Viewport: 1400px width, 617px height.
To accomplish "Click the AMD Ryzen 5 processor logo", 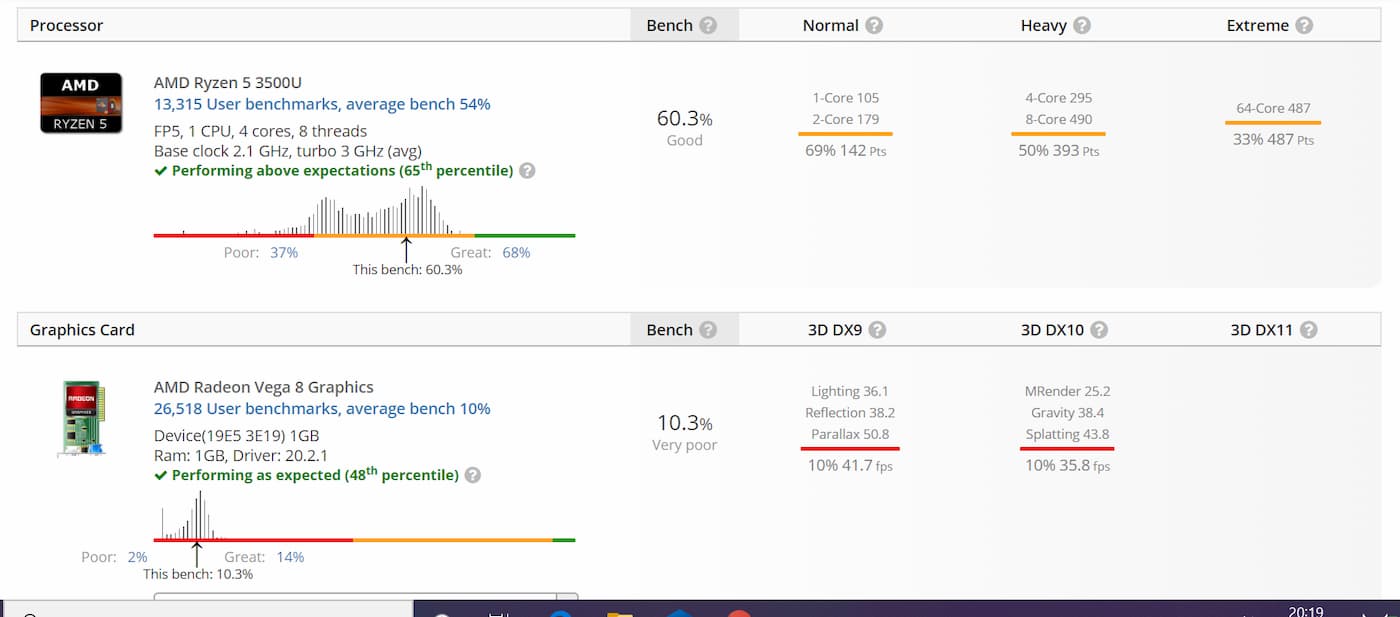I will click(x=81, y=103).
